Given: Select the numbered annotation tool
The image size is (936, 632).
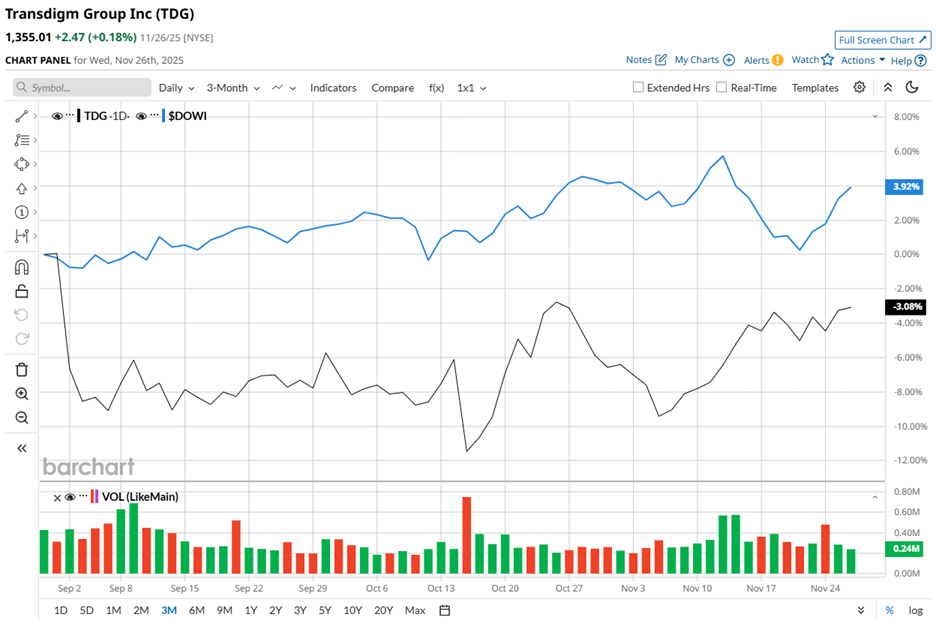Looking at the screenshot, I should [x=21, y=212].
